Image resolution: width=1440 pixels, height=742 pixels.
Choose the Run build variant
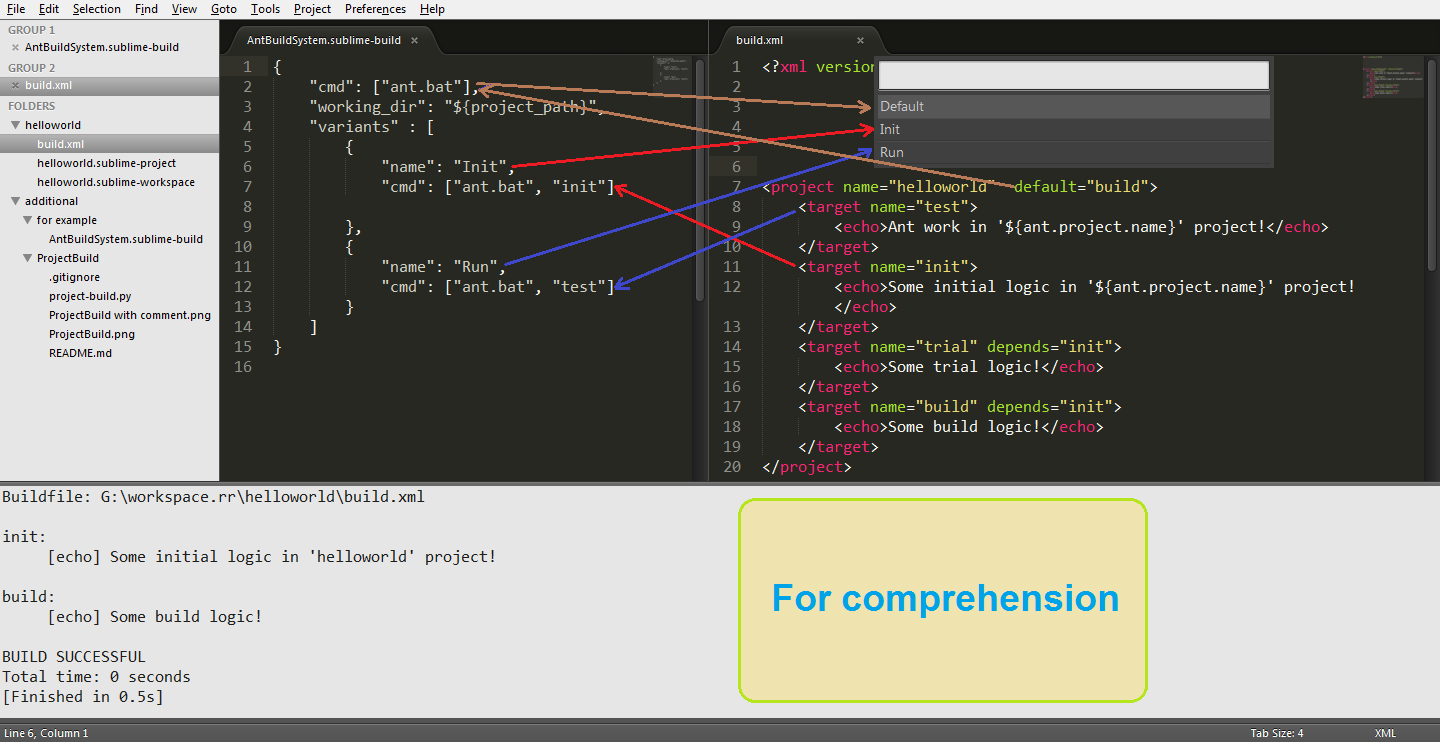[1074, 152]
